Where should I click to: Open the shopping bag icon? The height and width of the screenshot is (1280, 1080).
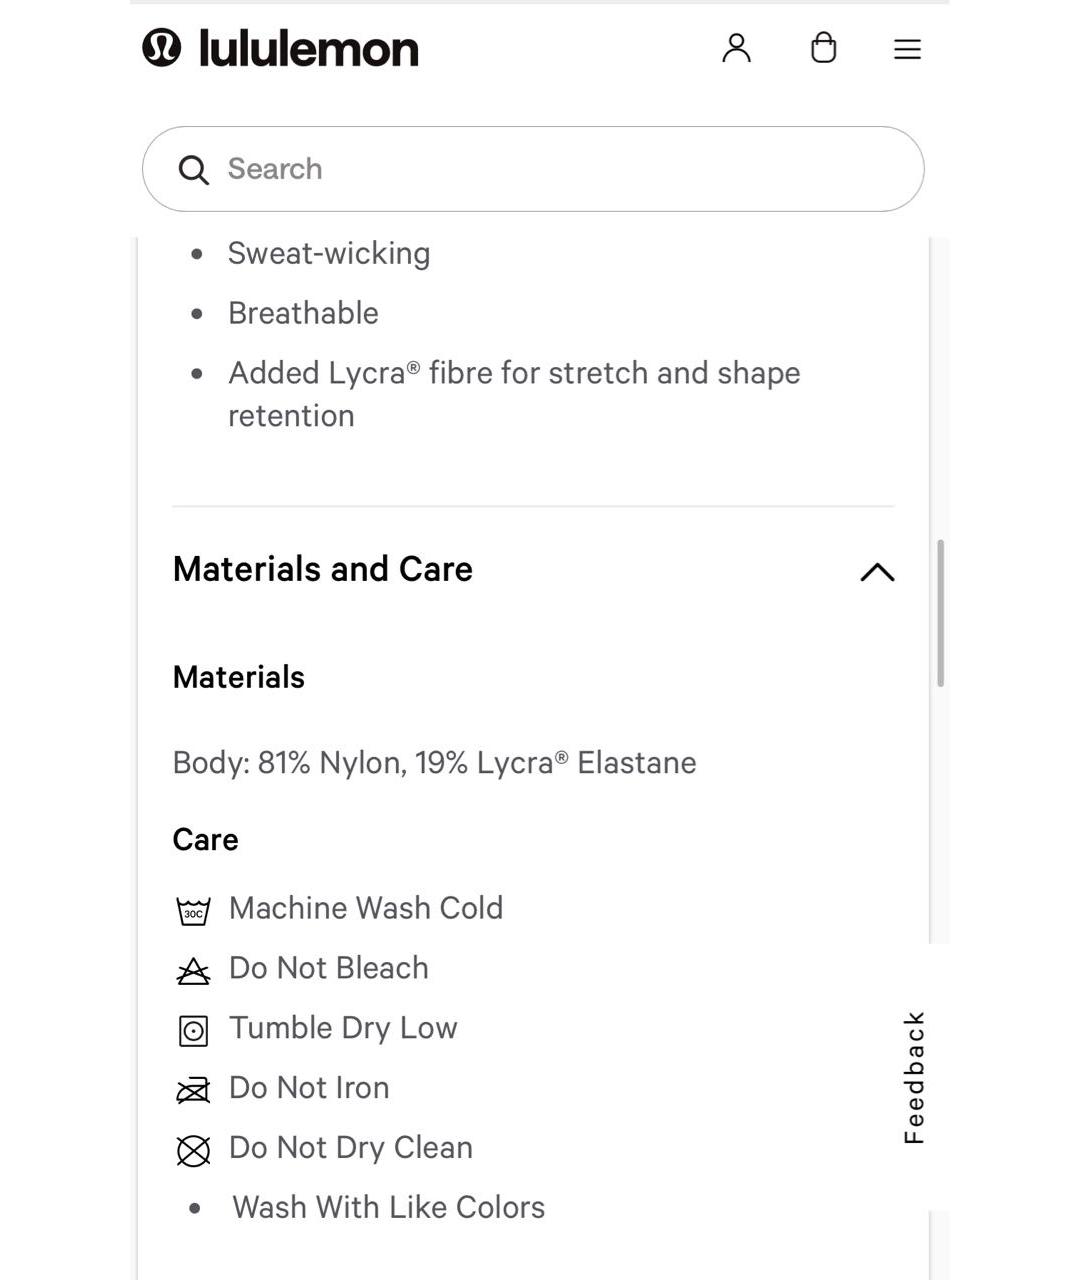(823, 48)
